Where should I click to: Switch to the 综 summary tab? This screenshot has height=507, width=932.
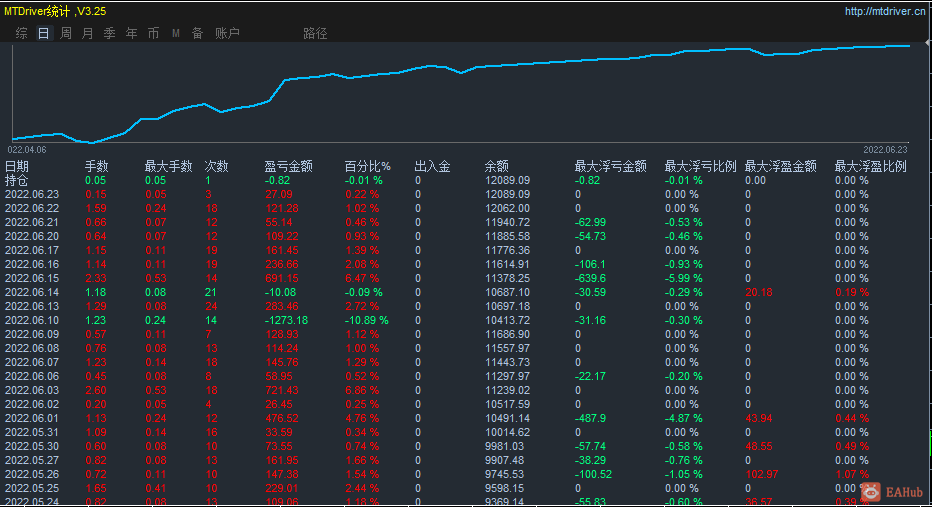point(22,33)
